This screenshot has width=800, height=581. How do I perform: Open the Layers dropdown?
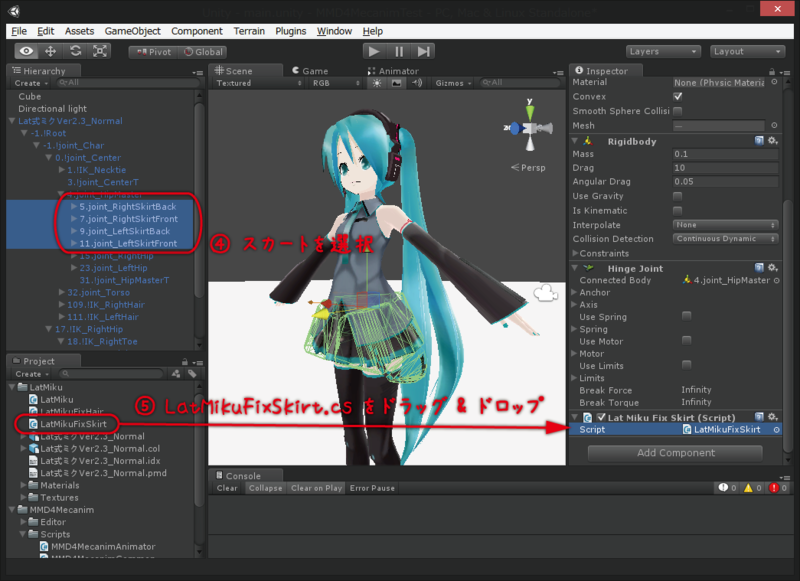coord(662,52)
